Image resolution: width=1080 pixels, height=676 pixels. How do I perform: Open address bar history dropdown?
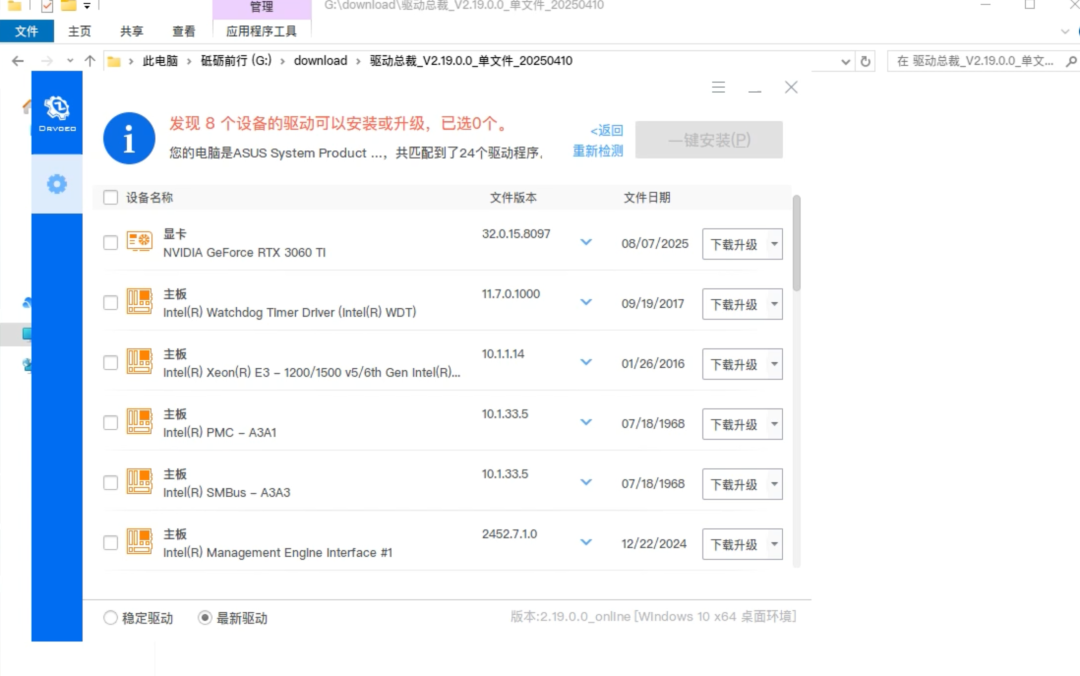[845, 61]
